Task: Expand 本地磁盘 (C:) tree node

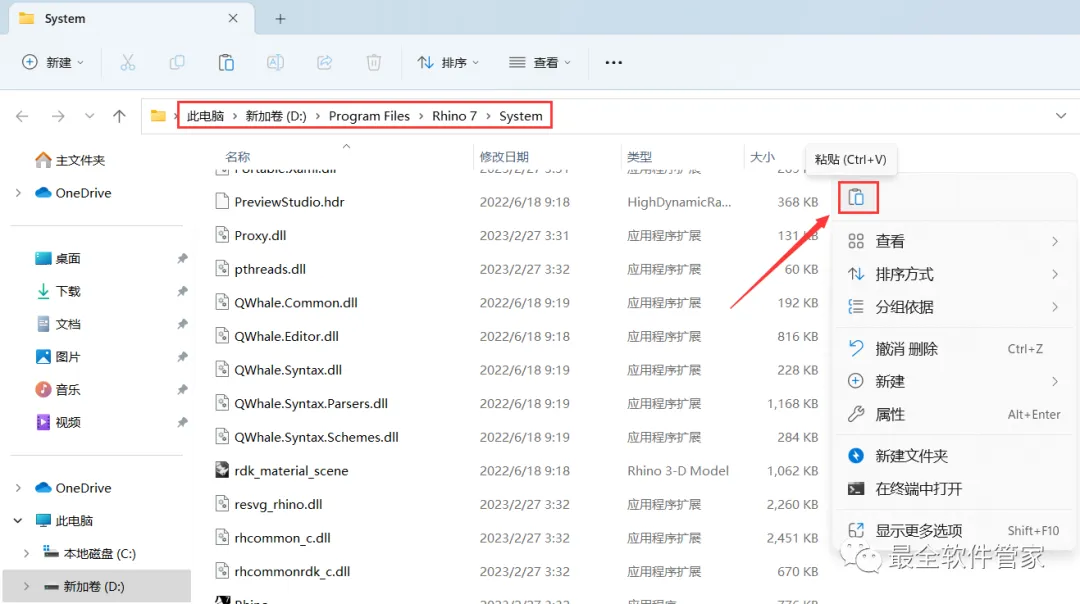Action: (26, 554)
